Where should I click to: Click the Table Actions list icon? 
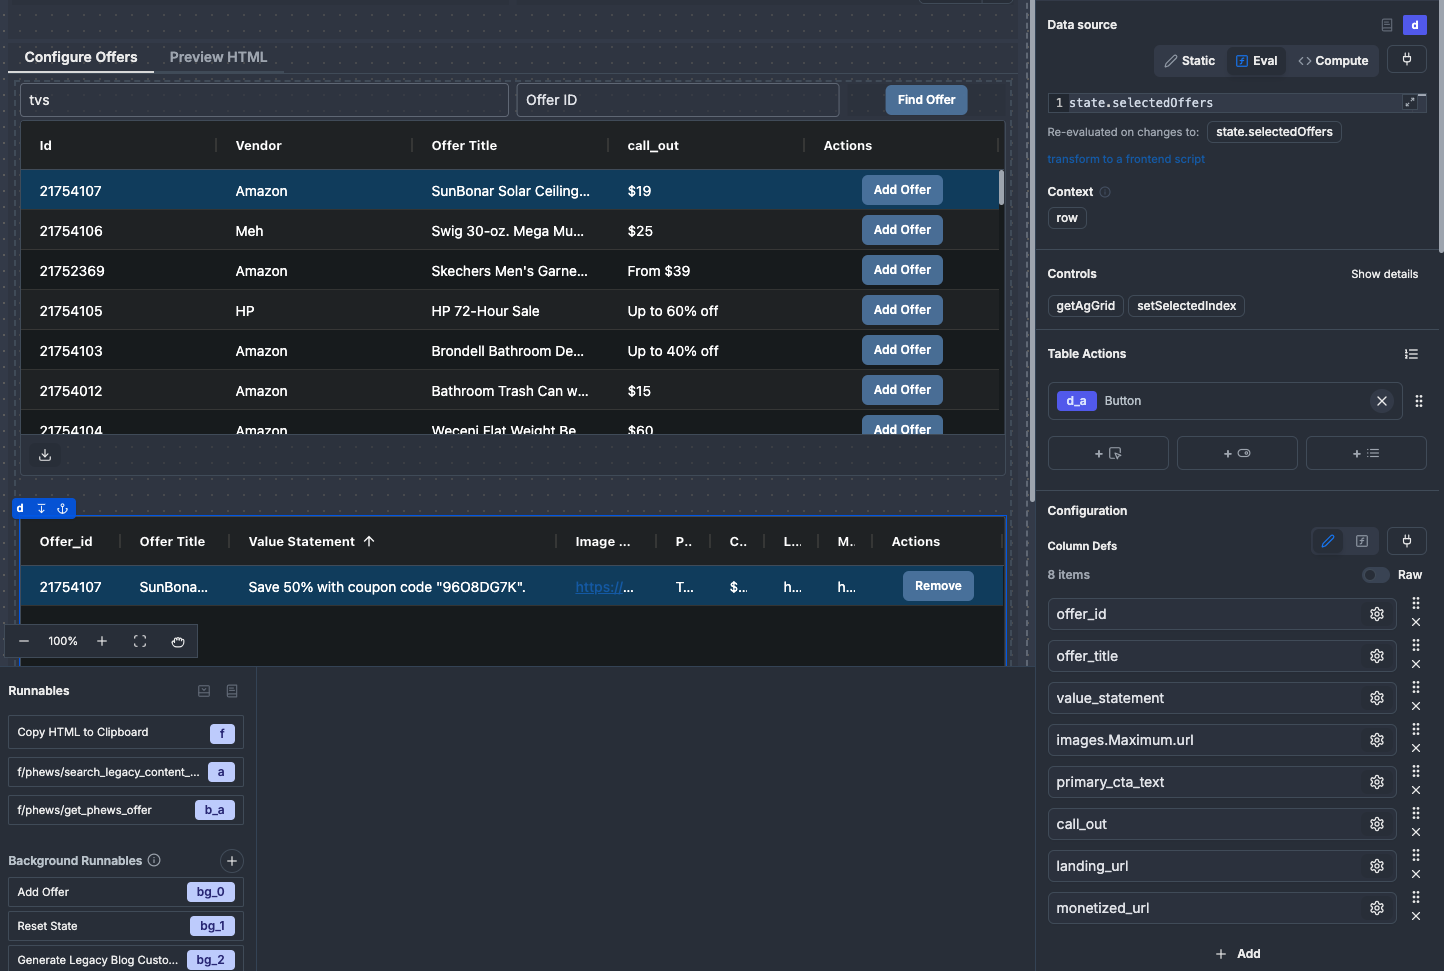(x=1411, y=354)
